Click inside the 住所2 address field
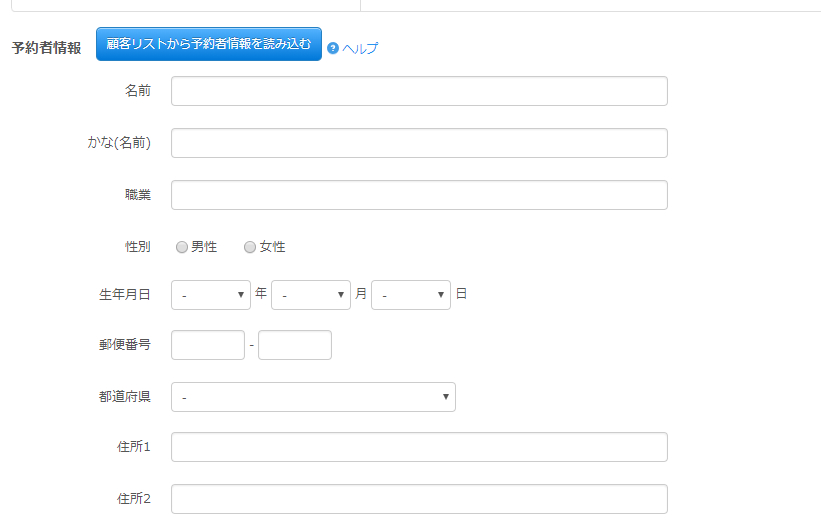Image resolution: width=821 pixels, height=525 pixels. 419,499
